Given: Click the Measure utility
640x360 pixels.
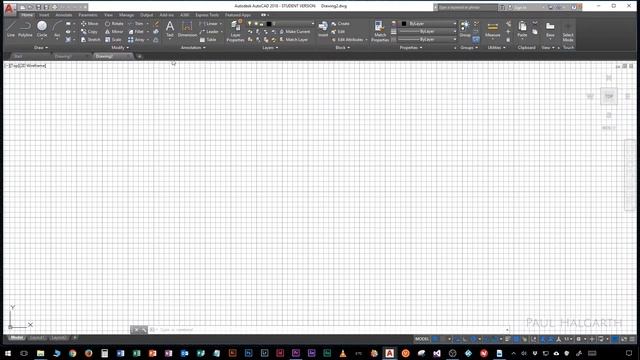Looking at the screenshot, I should 493,29.
